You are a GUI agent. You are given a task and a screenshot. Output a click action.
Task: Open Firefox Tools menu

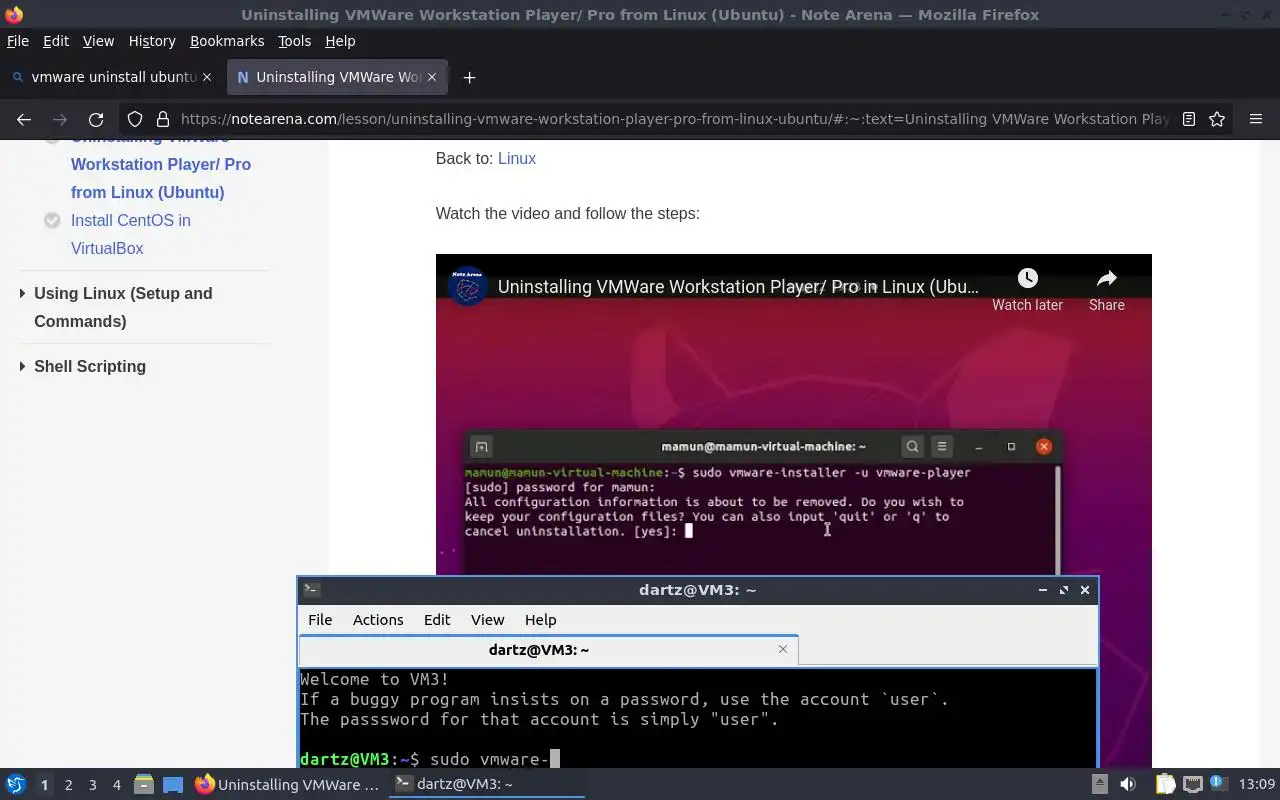[x=294, y=41]
